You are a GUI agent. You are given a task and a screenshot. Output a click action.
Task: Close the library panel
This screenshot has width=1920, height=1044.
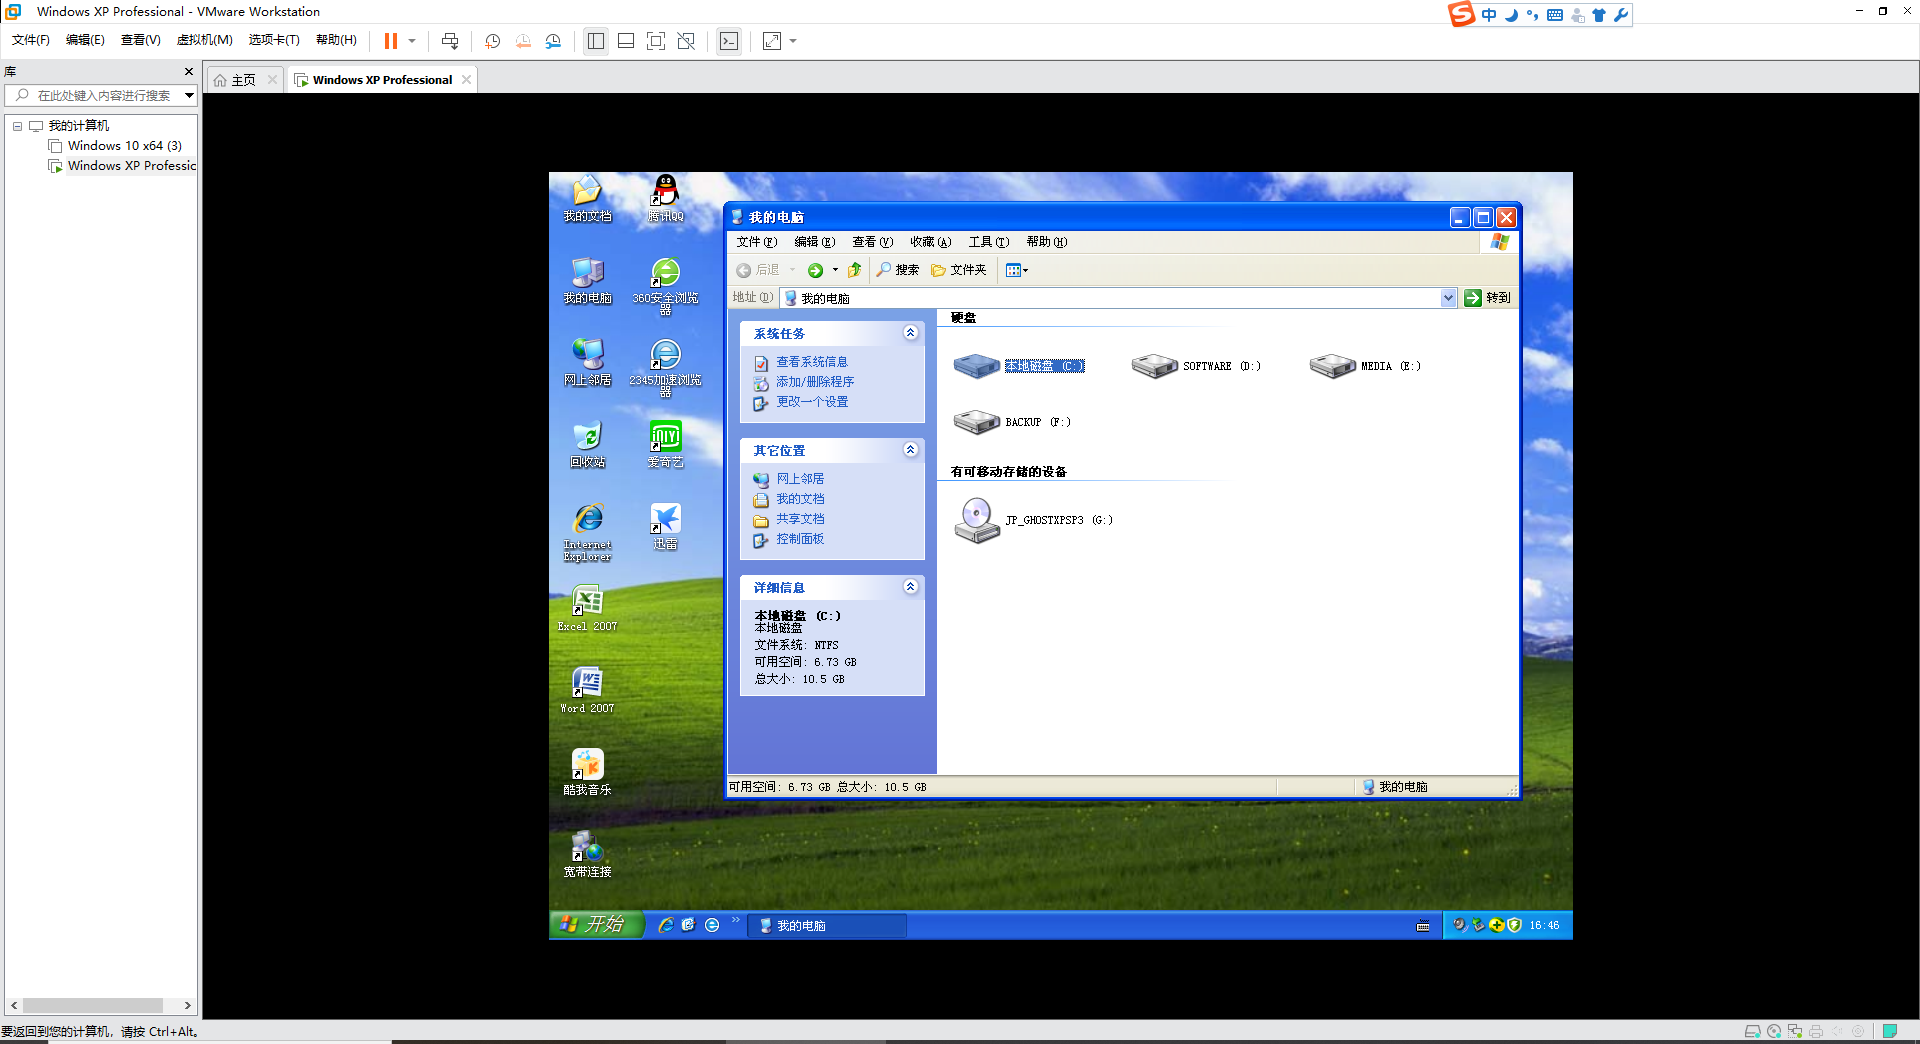[x=189, y=72]
